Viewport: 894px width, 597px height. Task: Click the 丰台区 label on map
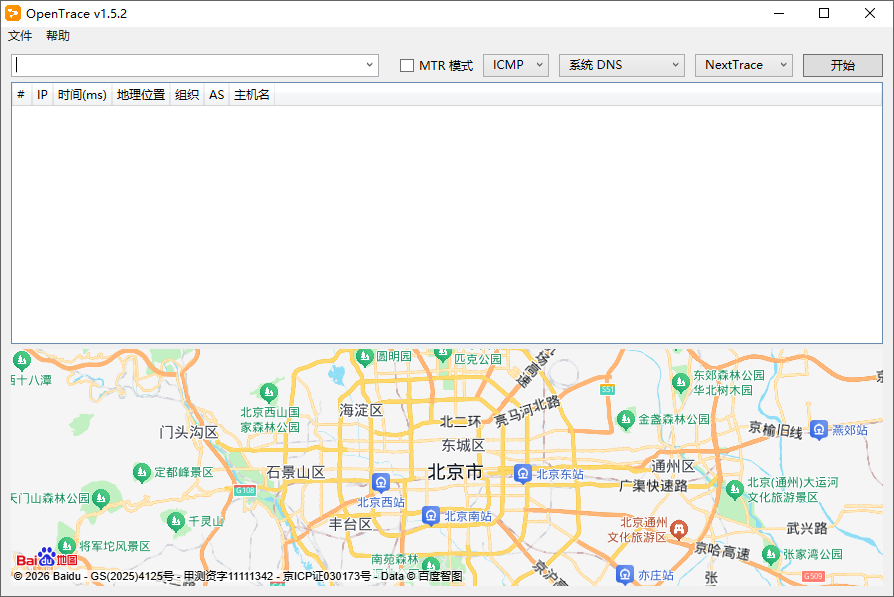pyautogui.click(x=350, y=524)
